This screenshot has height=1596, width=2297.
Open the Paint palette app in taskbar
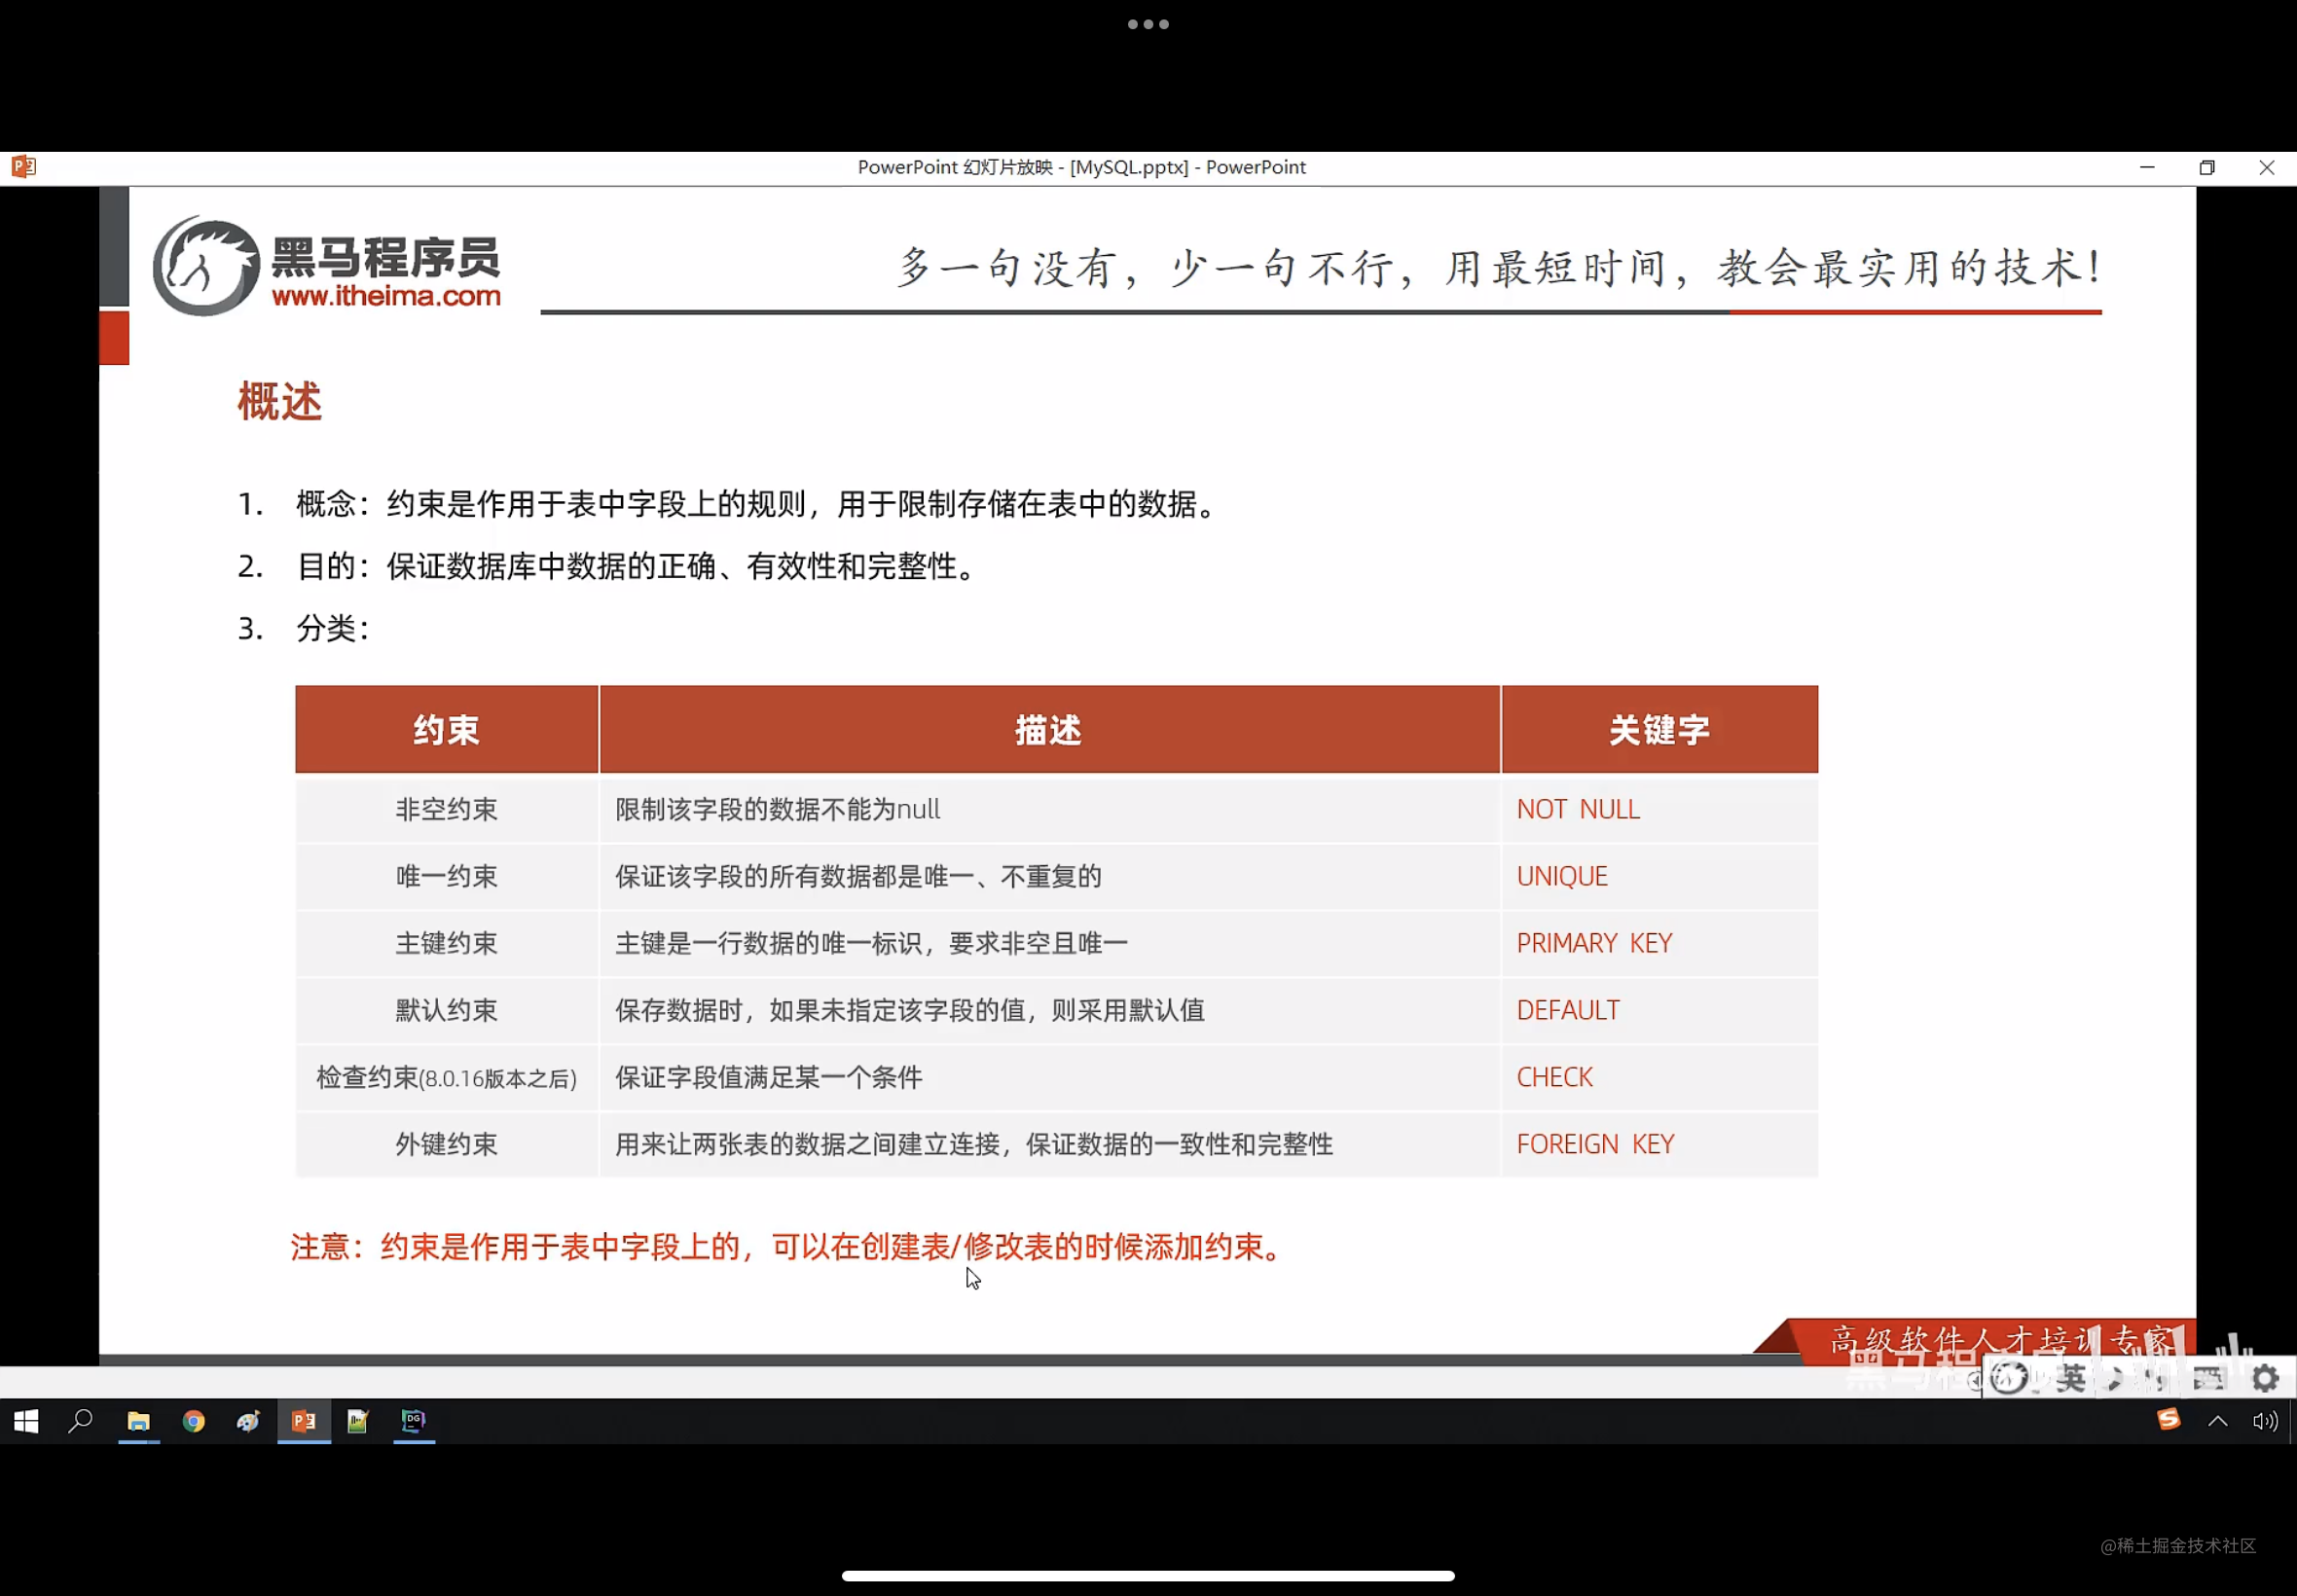[x=248, y=1420]
